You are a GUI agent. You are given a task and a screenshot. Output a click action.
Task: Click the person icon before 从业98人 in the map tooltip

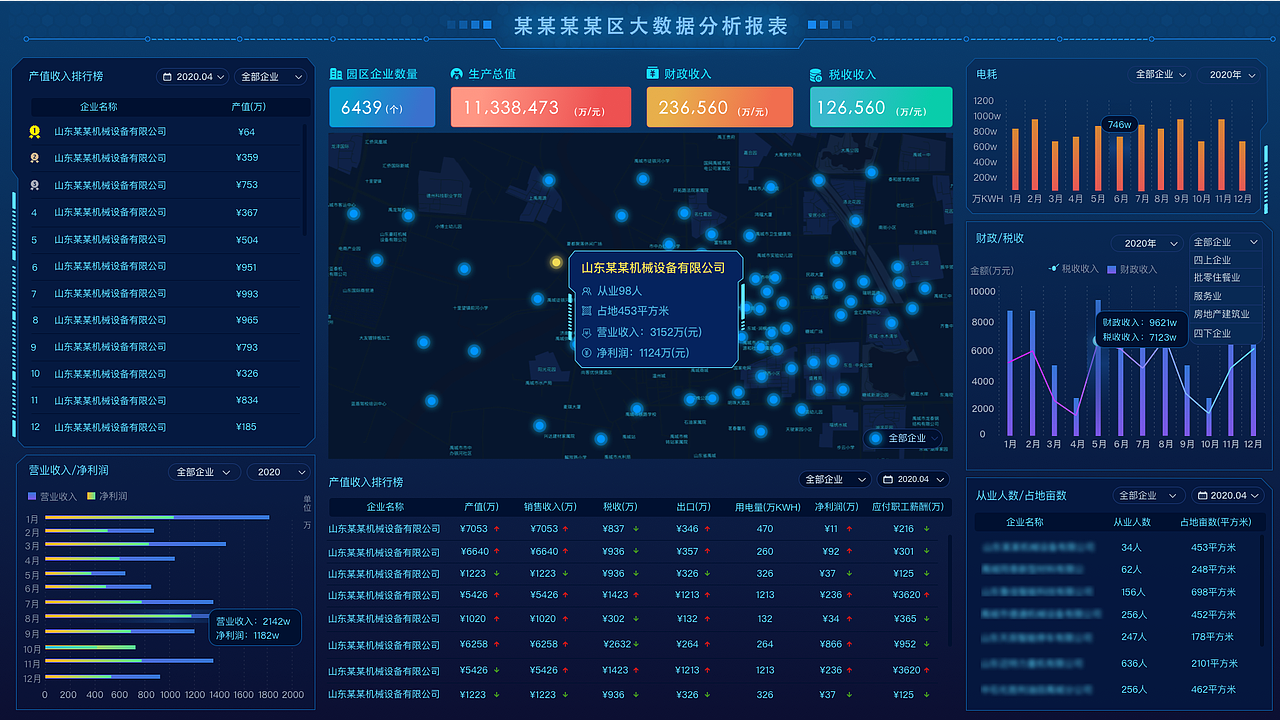coord(587,290)
